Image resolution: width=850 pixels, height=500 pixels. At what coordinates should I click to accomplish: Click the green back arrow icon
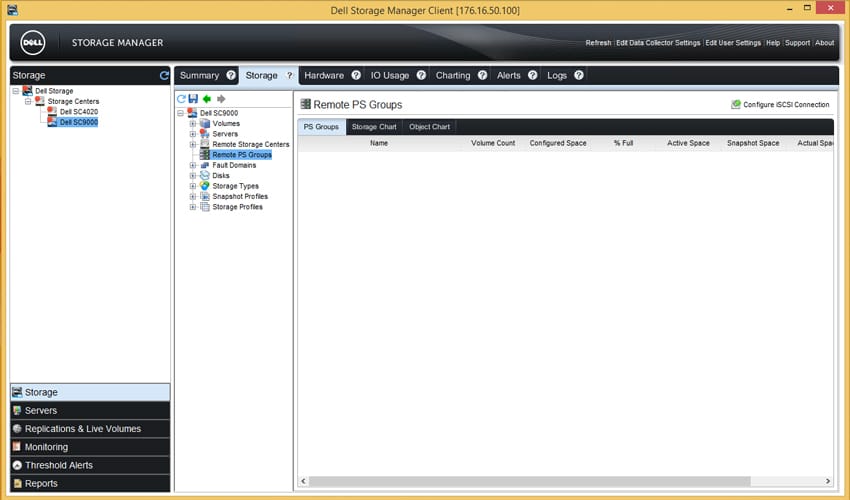(207, 99)
